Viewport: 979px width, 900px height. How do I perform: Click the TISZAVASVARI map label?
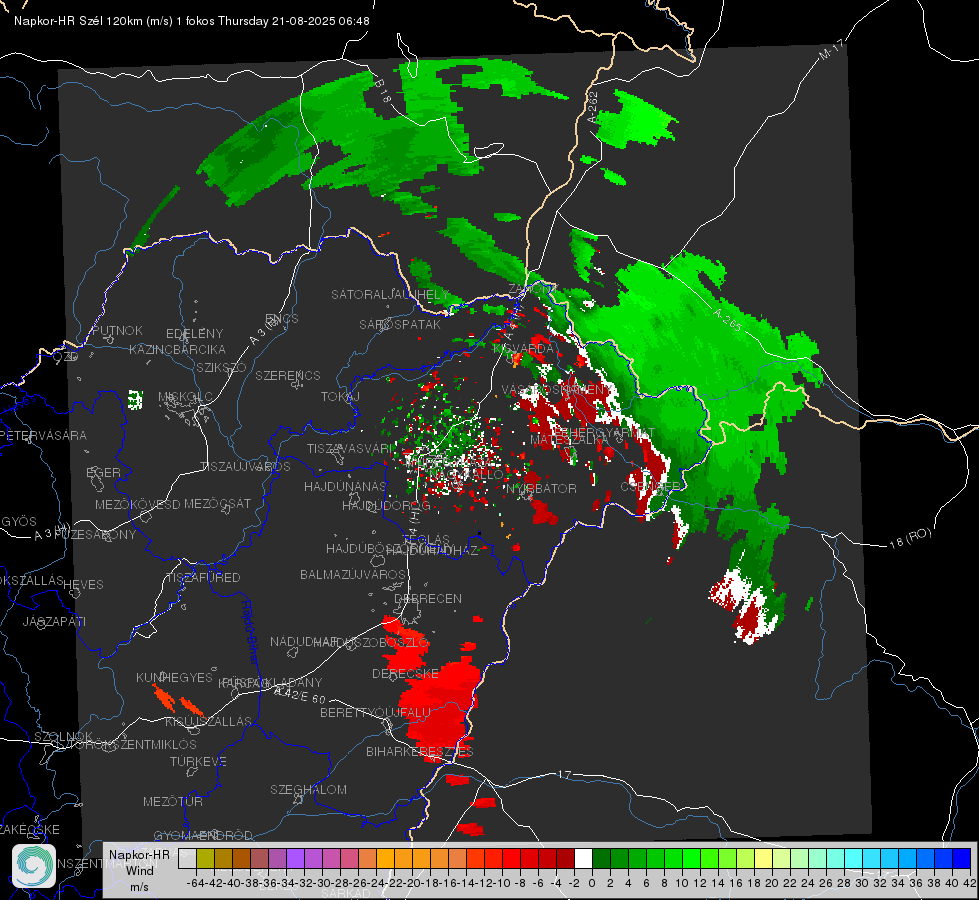coord(351,448)
